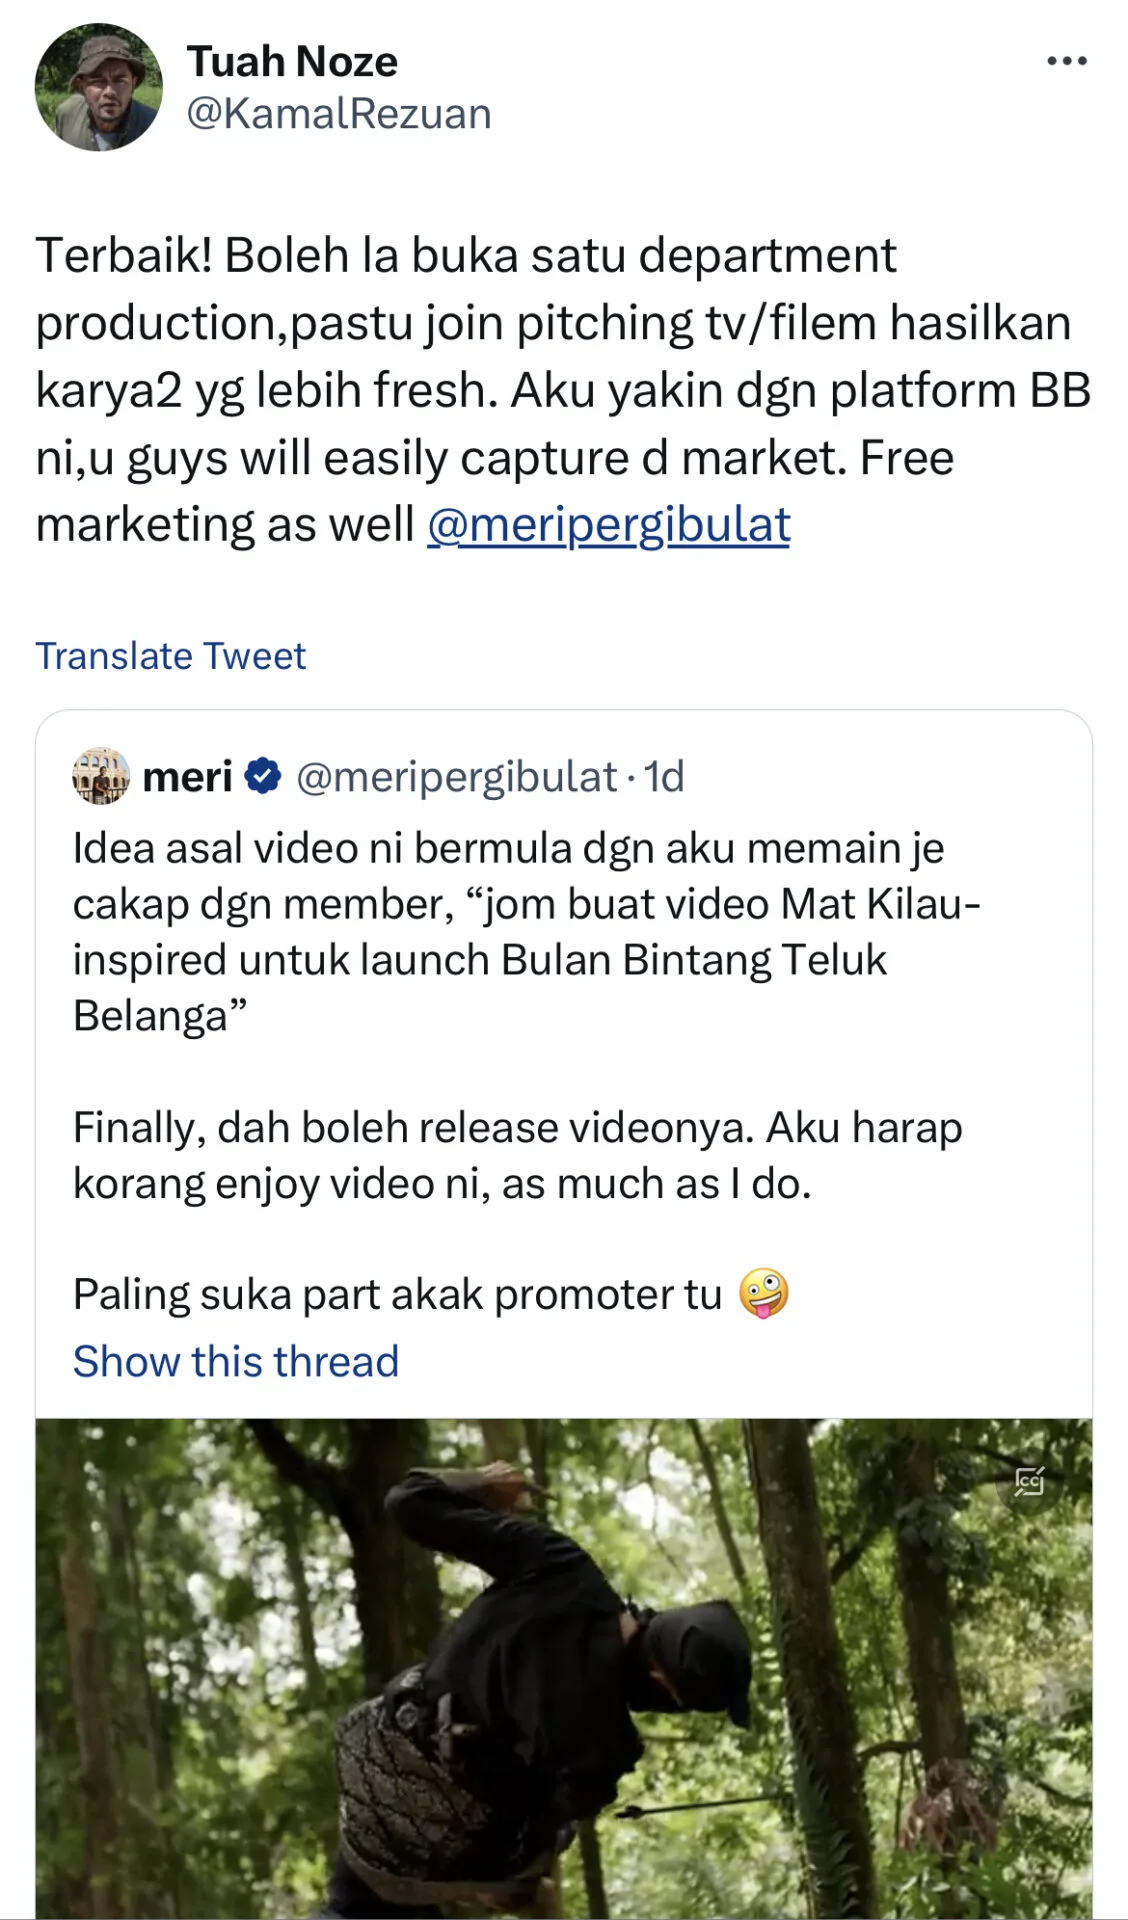The height and width of the screenshot is (1920, 1128).
Task: Open the three-dot more options menu
Action: (x=1066, y=62)
